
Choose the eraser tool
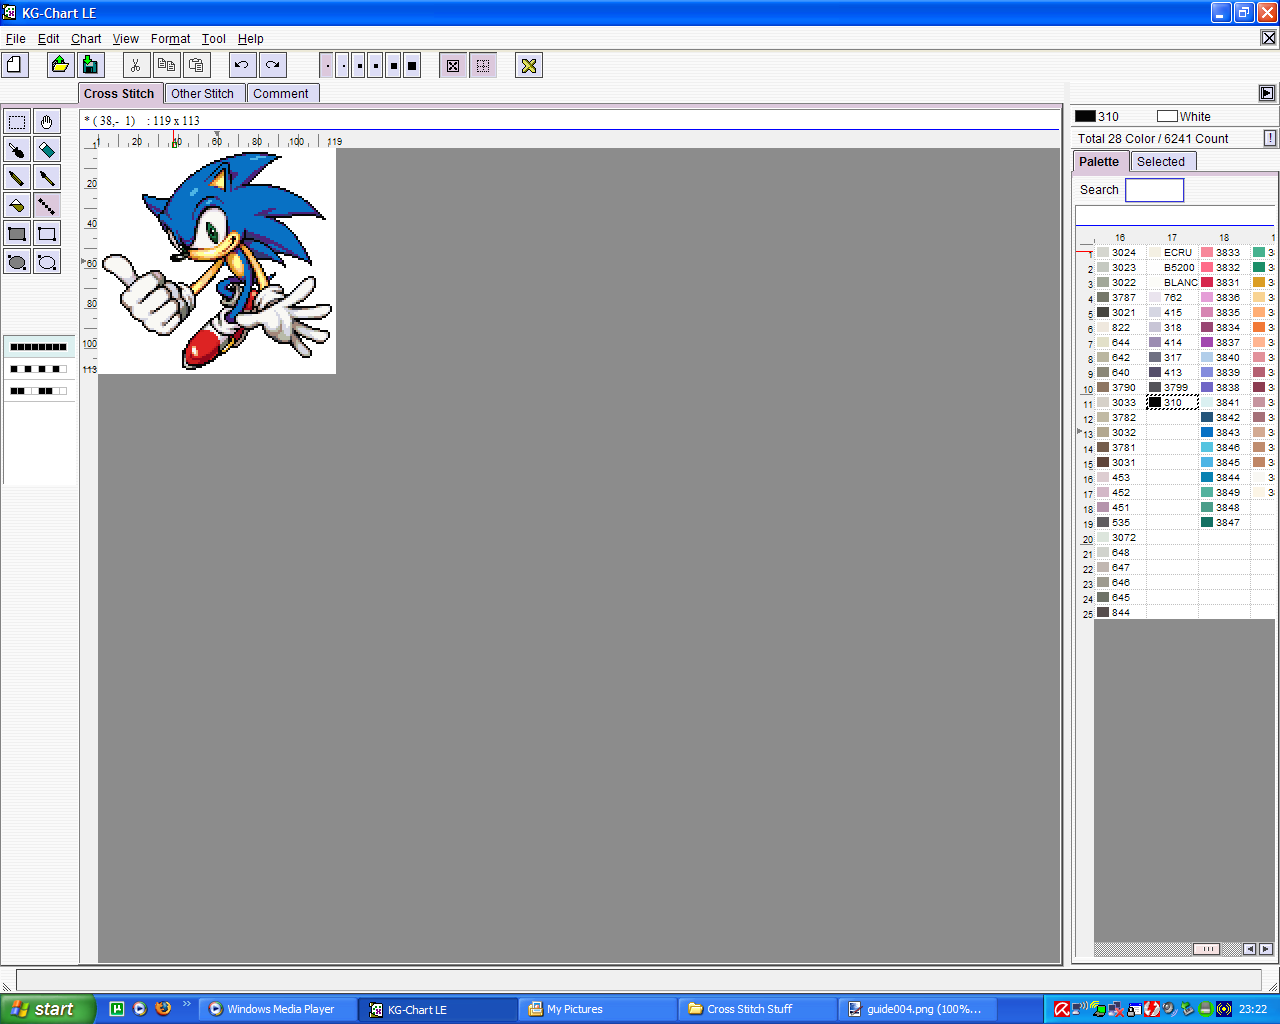point(47,150)
